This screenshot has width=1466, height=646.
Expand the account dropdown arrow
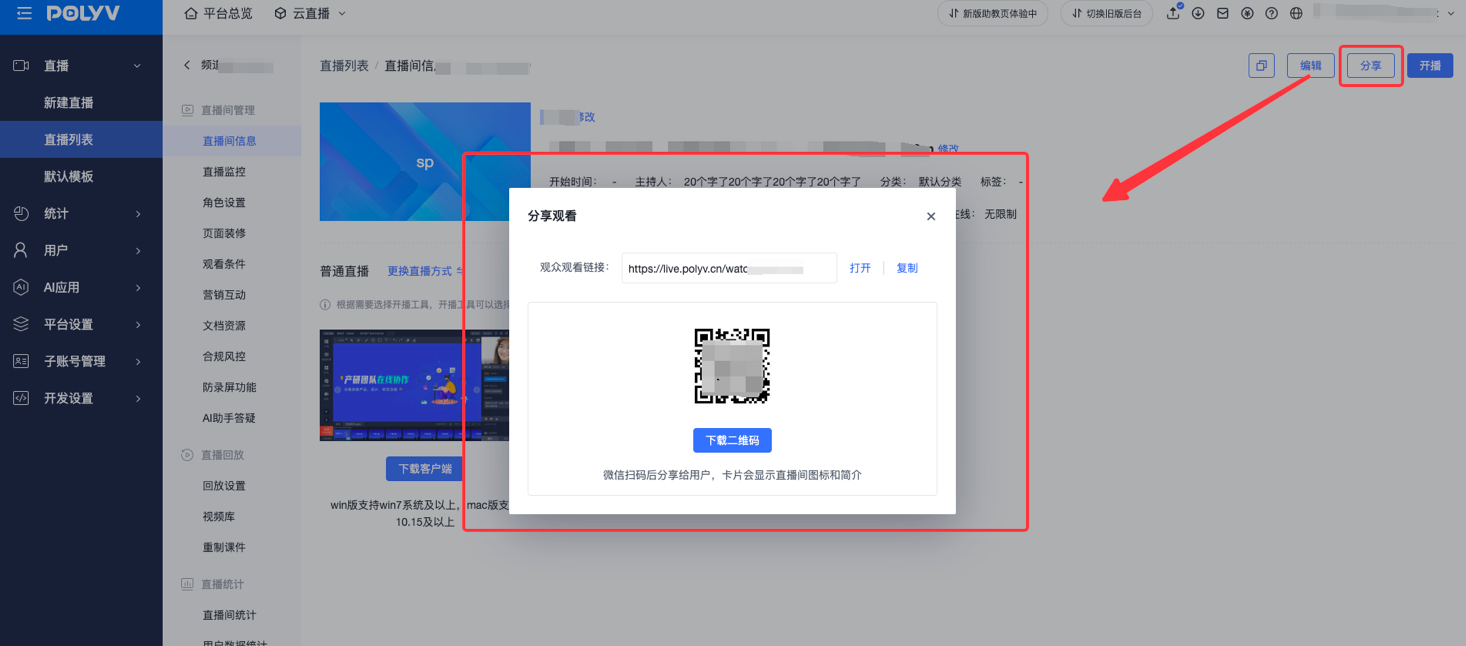(1451, 14)
